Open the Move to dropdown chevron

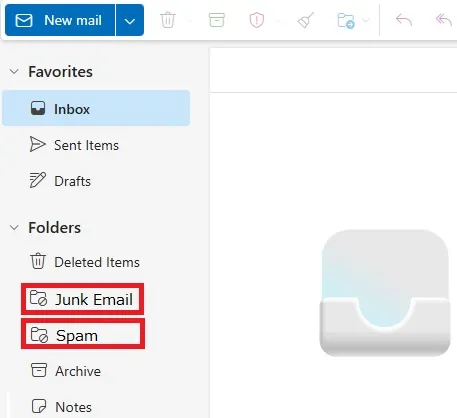[x=366, y=21]
